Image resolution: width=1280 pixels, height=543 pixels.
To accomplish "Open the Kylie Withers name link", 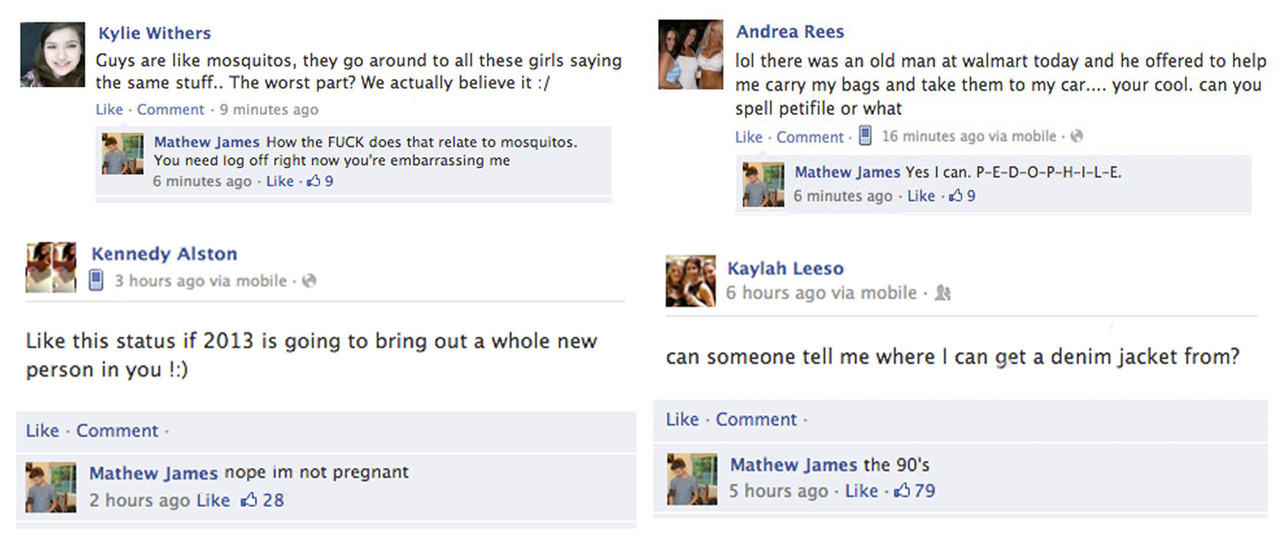I will pos(154,33).
